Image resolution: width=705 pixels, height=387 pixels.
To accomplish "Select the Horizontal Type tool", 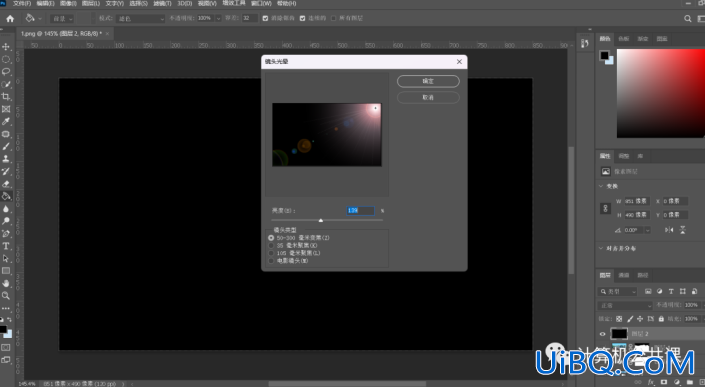I will 6,246.
